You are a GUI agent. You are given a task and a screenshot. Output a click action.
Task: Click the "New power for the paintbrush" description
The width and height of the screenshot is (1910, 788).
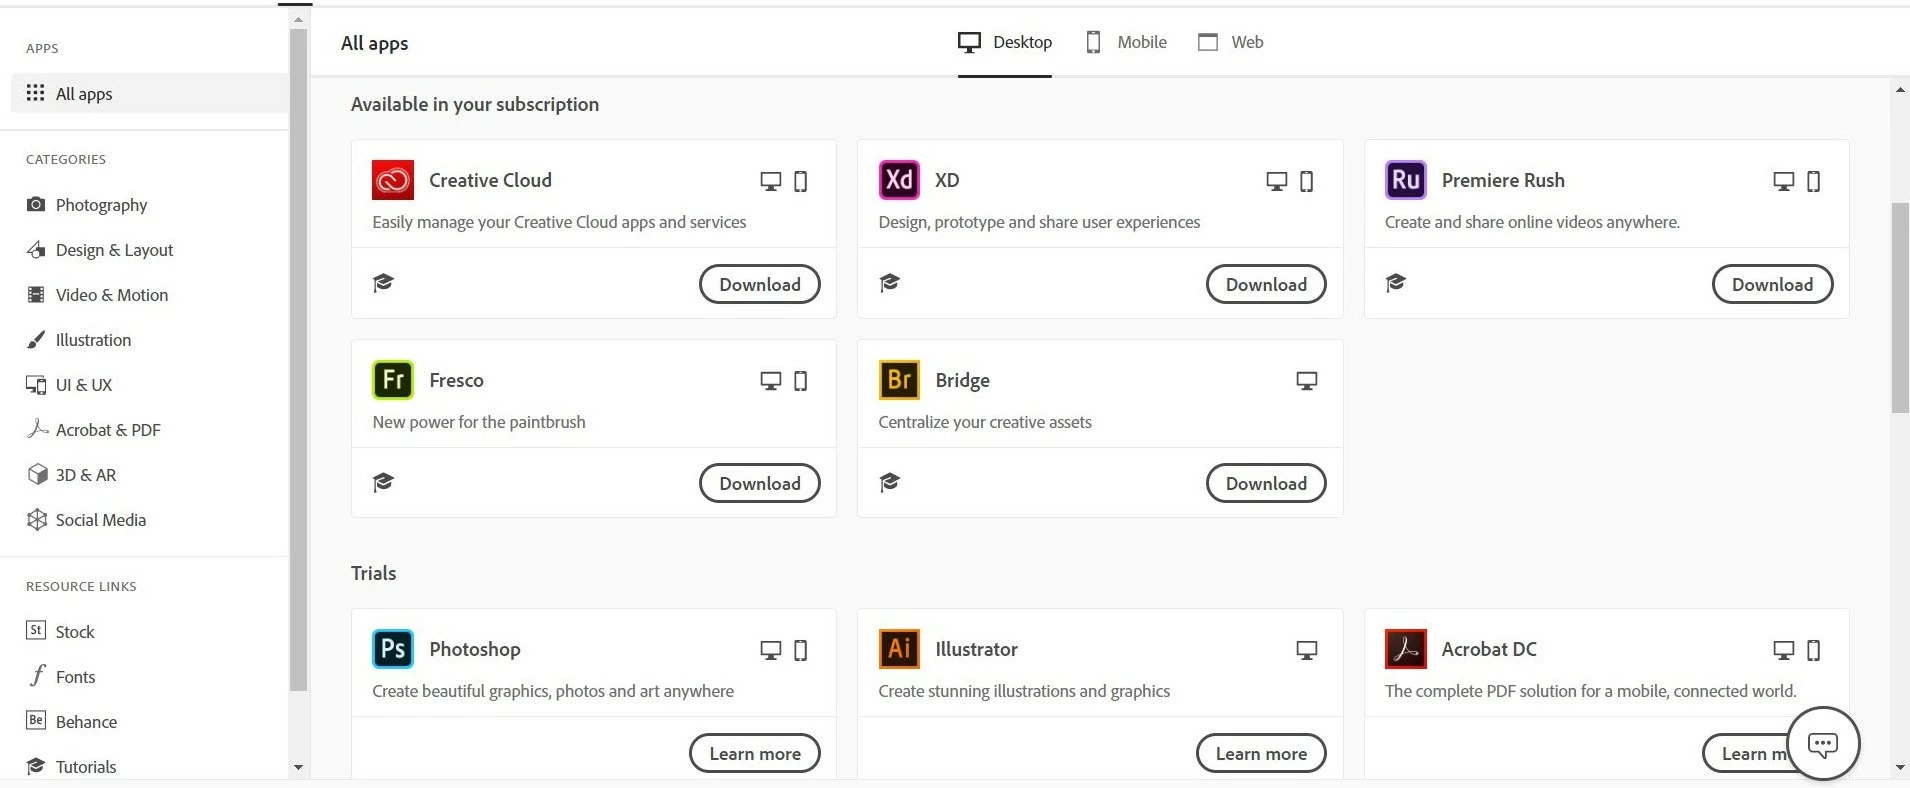pos(479,422)
